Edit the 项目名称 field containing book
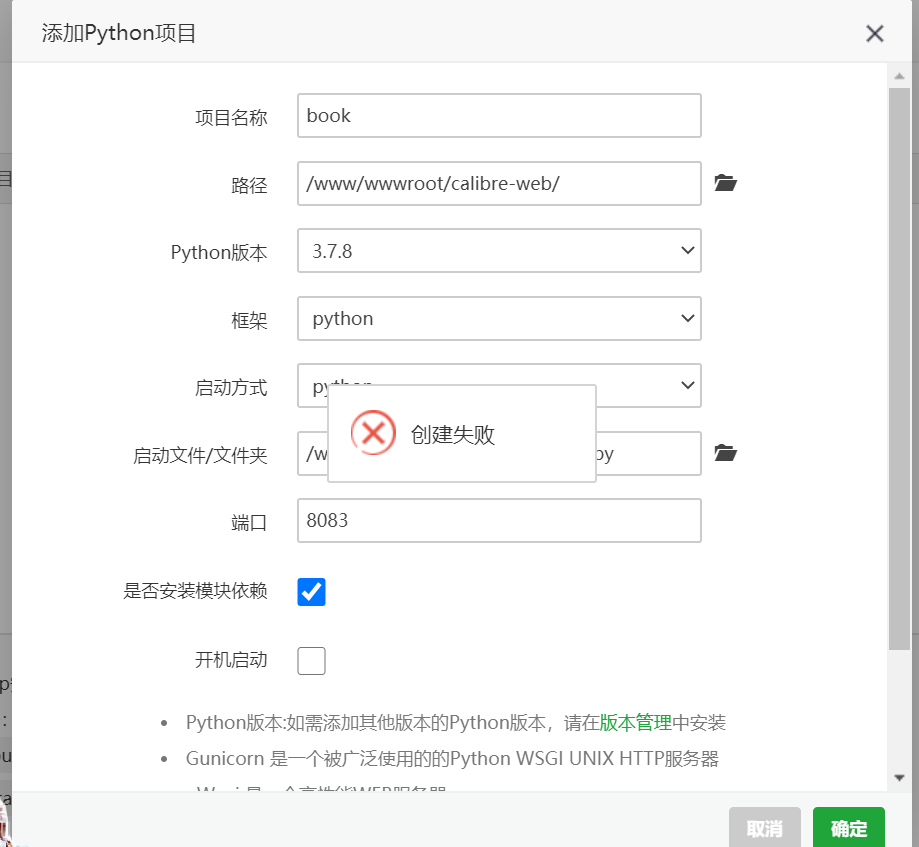The height and width of the screenshot is (847, 919). tap(499, 115)
